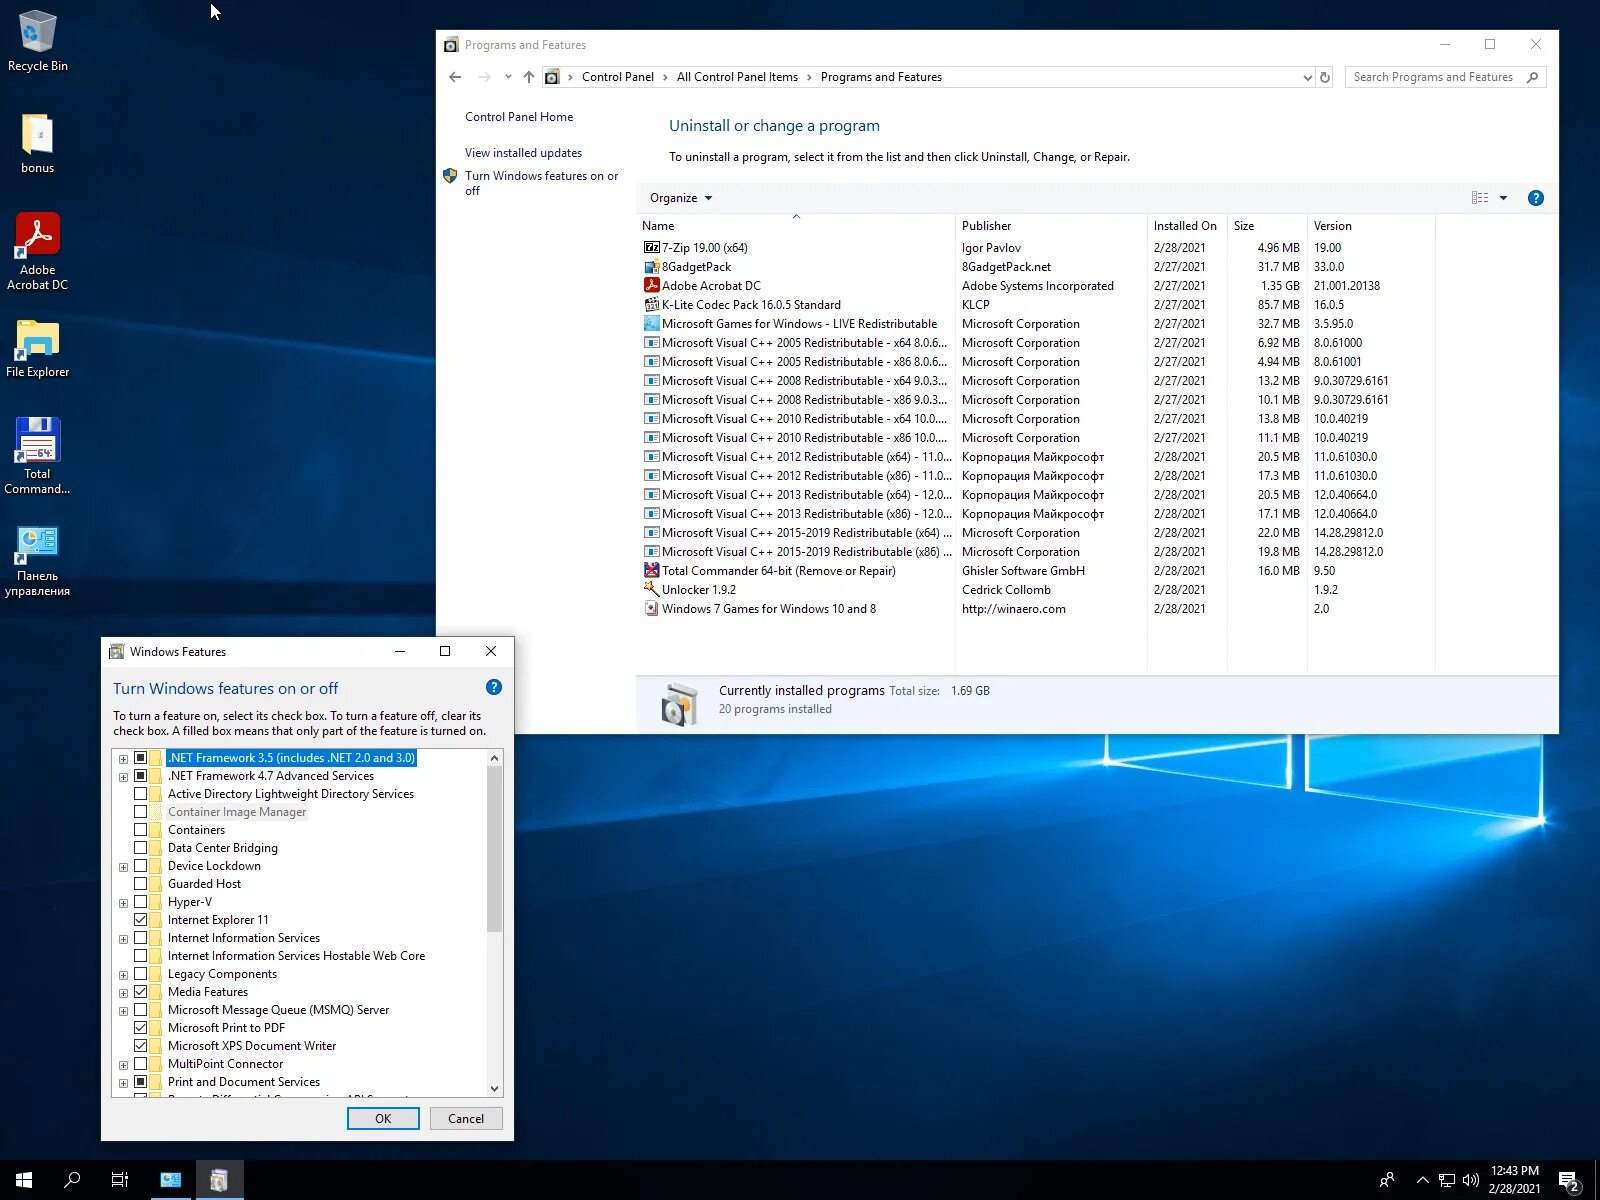Show hidden system tray icons
The width and height of the screenshot is (1600, 1200).
click(x=1422, y=1180)
